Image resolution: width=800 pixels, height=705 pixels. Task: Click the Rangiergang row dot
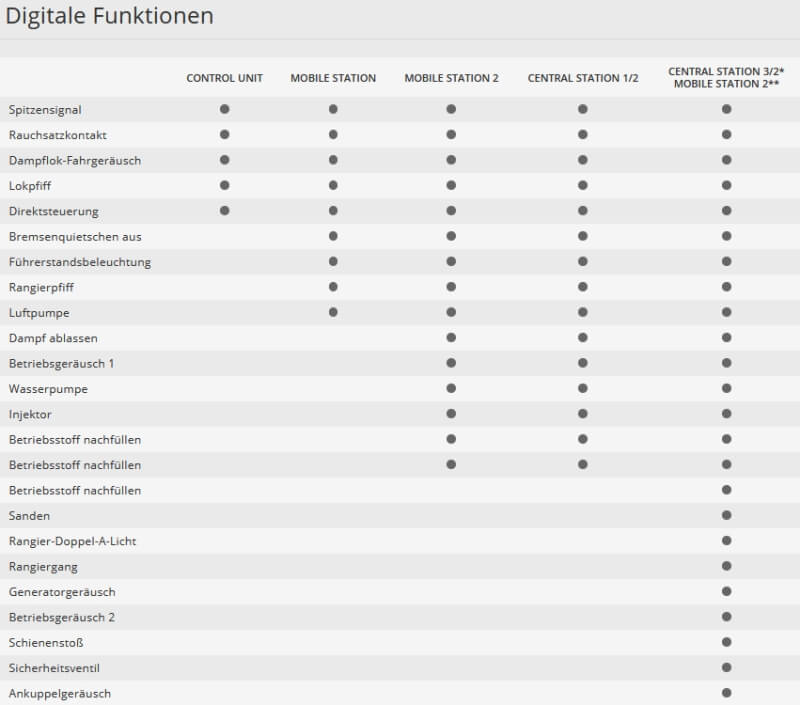point(726,566)
